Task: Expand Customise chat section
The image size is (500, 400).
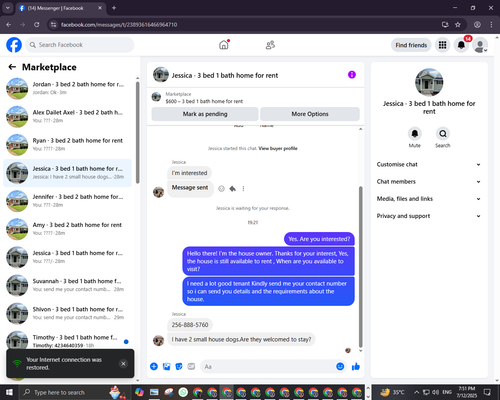Action: pos(429,164)
